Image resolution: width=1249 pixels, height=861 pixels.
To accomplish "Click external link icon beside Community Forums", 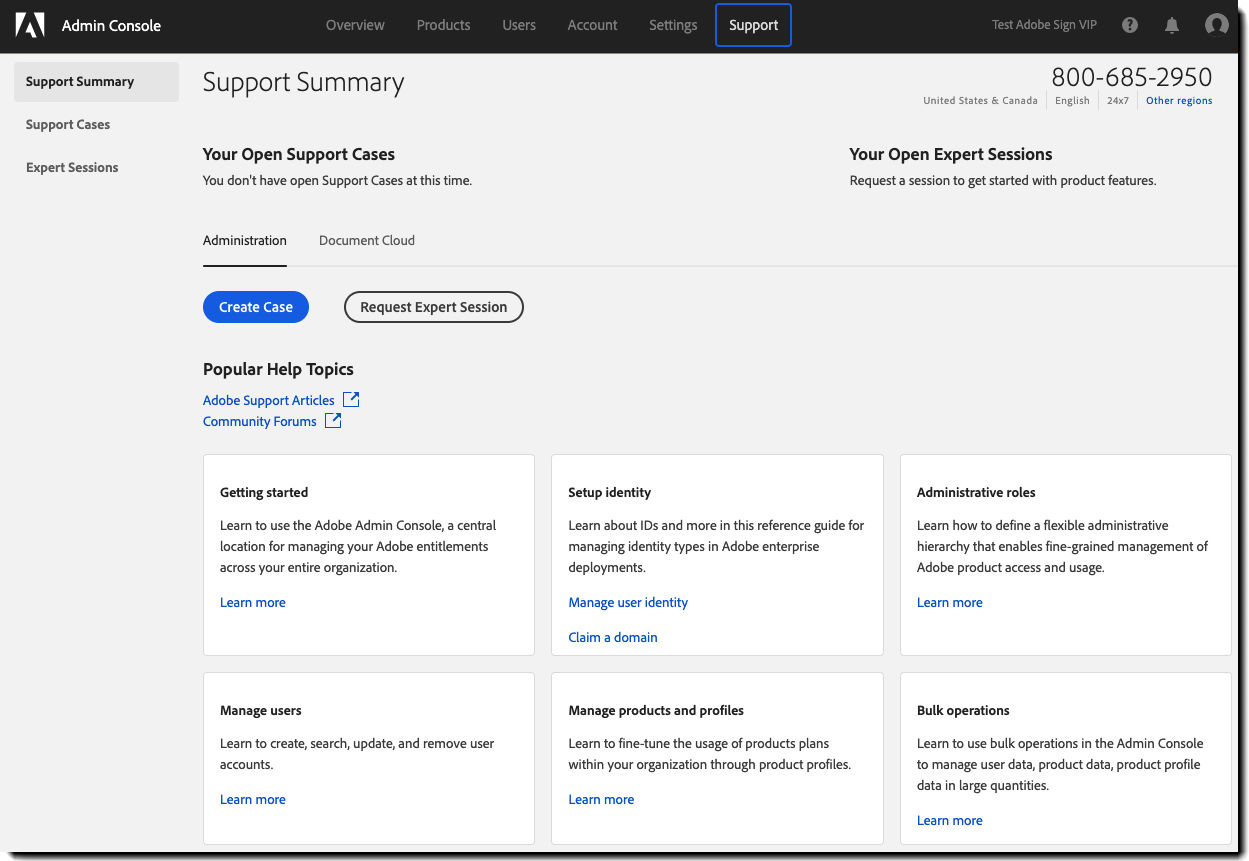I will [333, 420].
